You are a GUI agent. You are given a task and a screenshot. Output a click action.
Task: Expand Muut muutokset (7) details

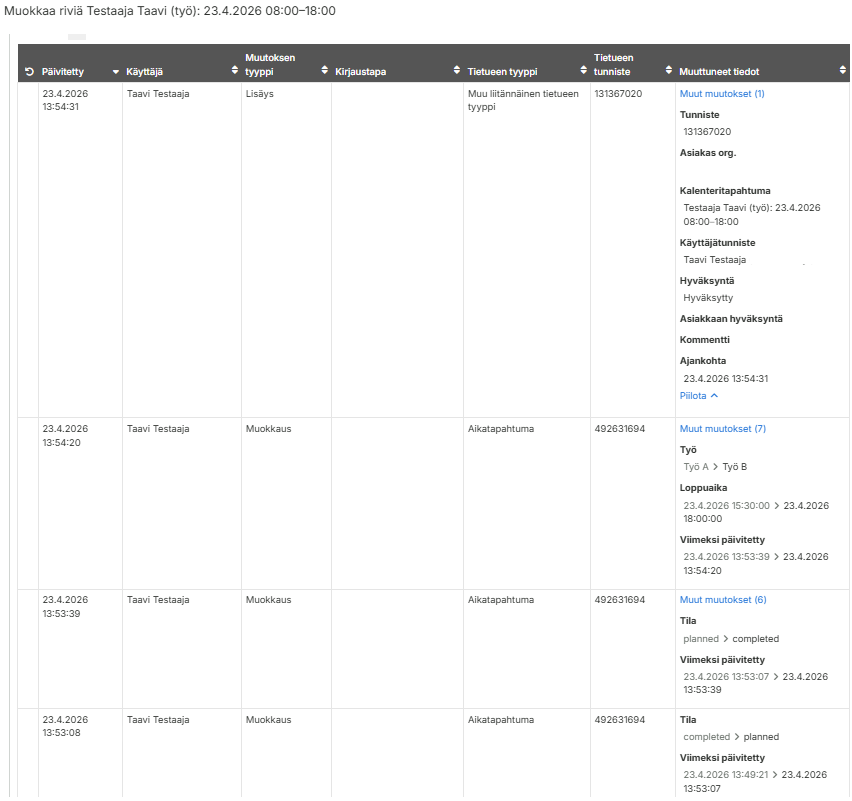[722, 429]
